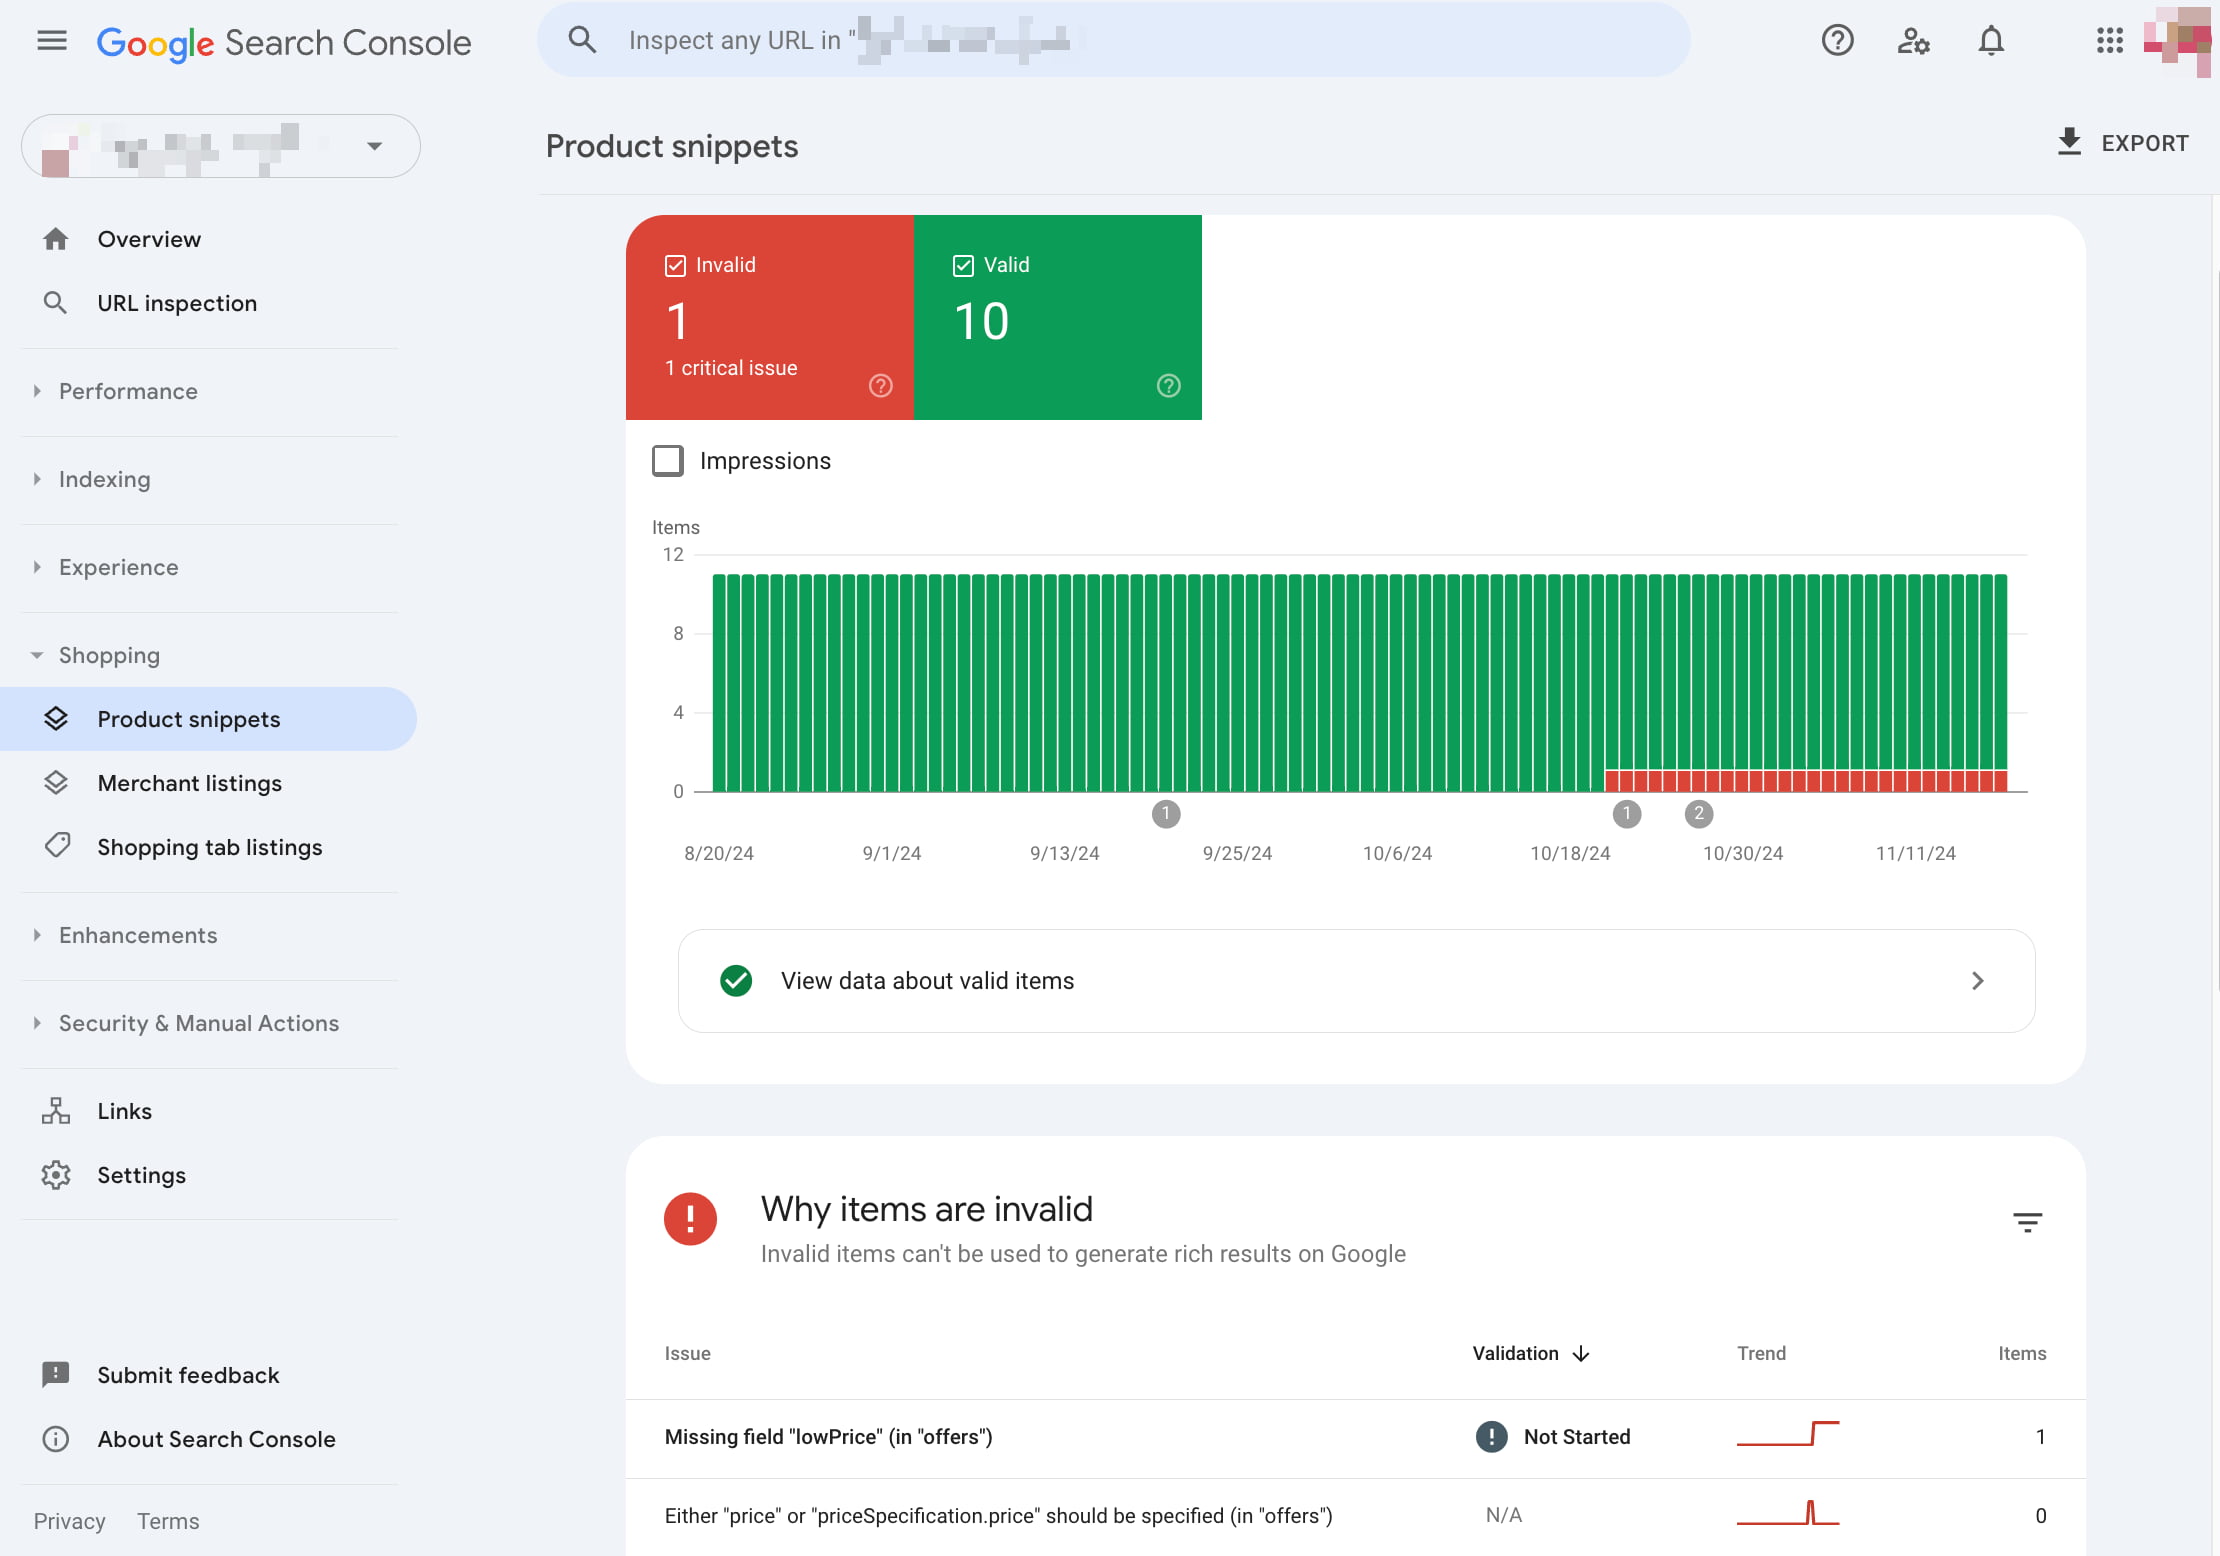
Task: Click the red invalid bars in chart
Action: (x=1806, y=781)
